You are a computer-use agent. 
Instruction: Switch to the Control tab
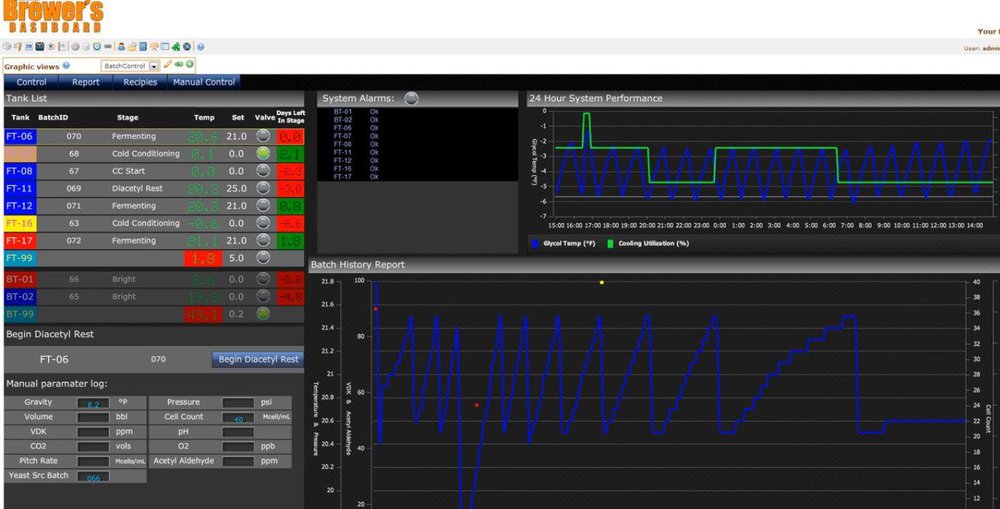click(x=31, y=82)
